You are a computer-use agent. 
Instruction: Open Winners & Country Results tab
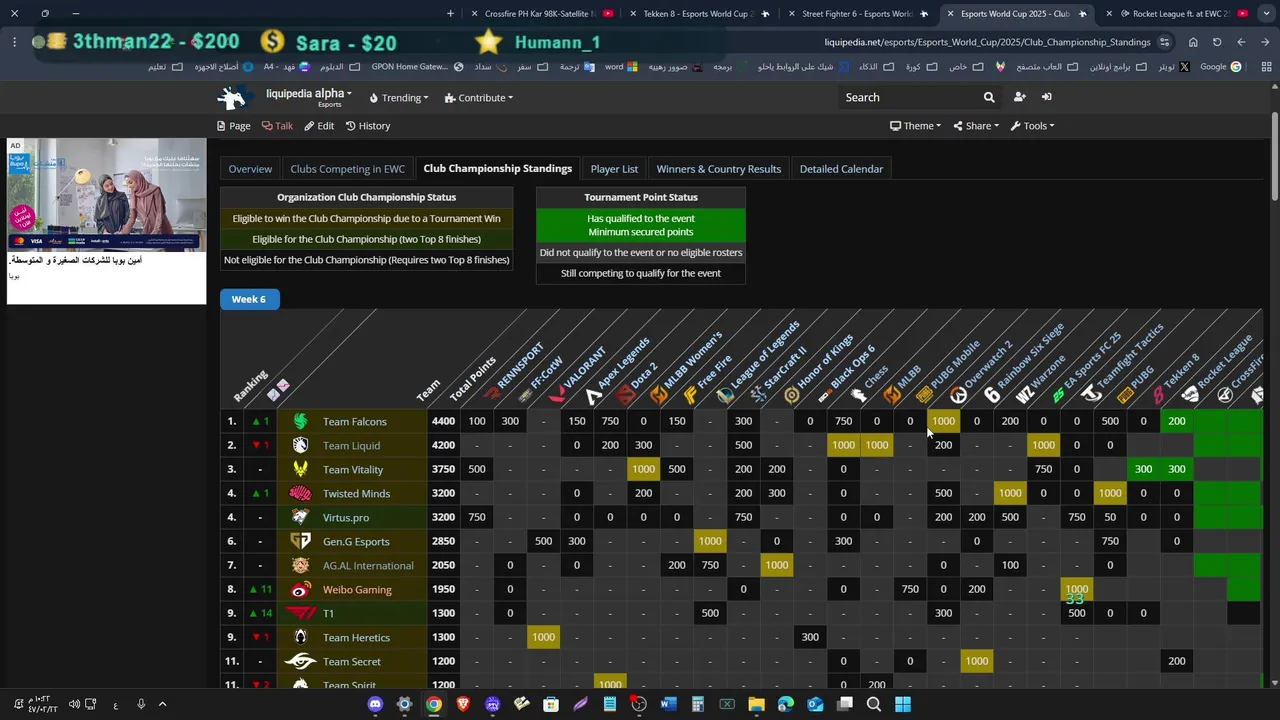tap(719, 169)
